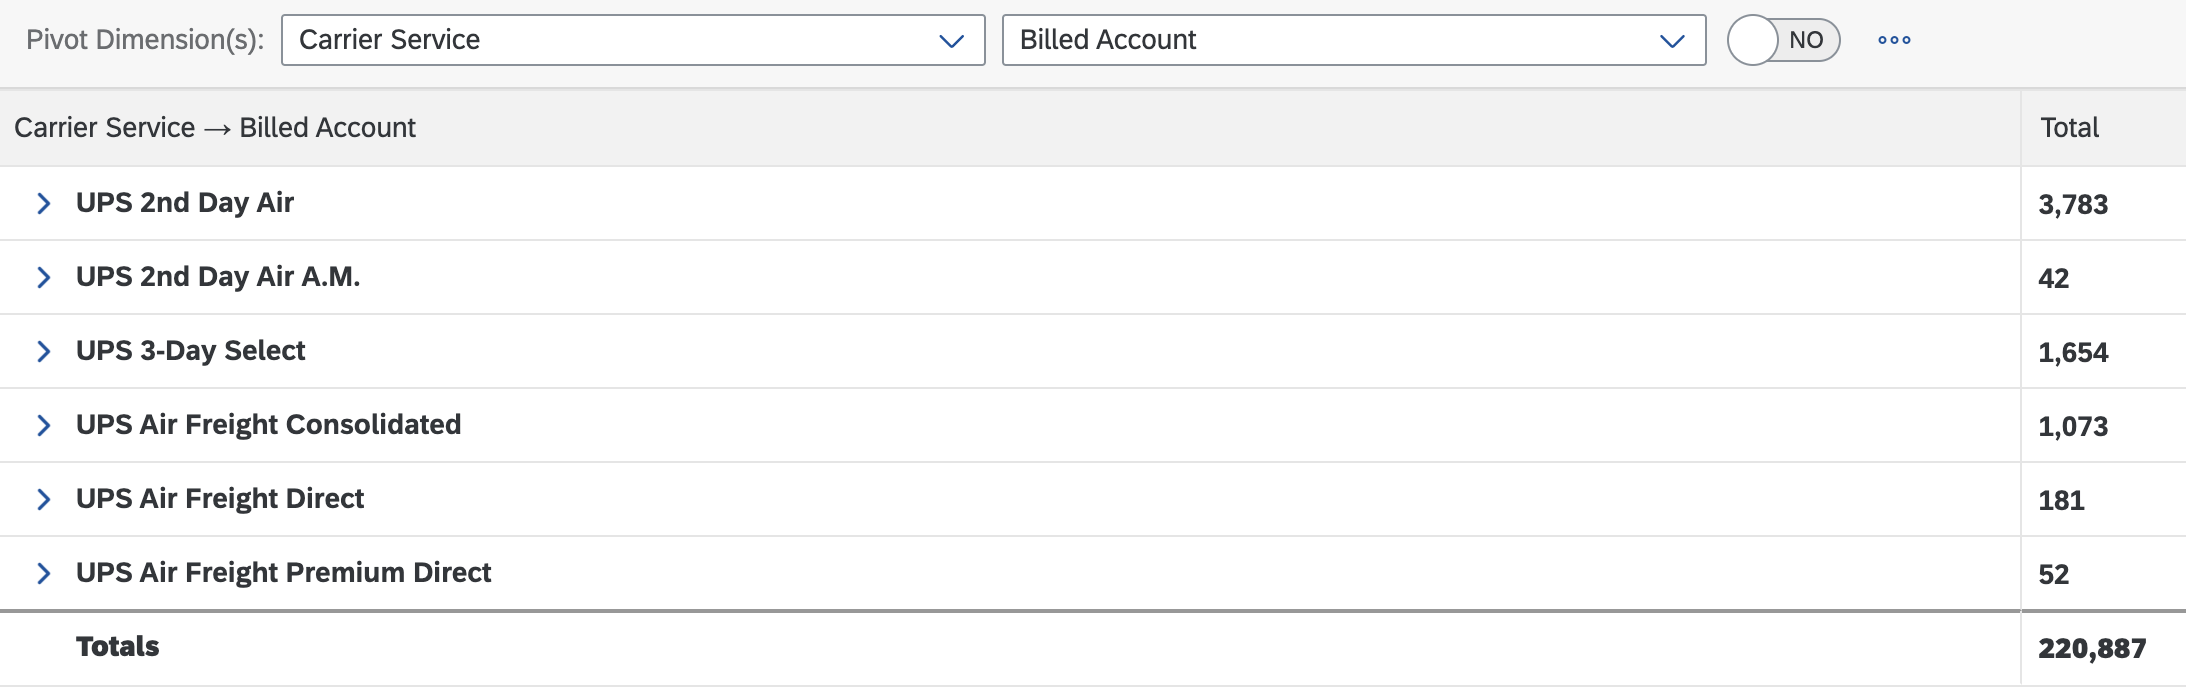Select the UPS 2nd Day Air label
2186x687 pixels.
[185, 203]
